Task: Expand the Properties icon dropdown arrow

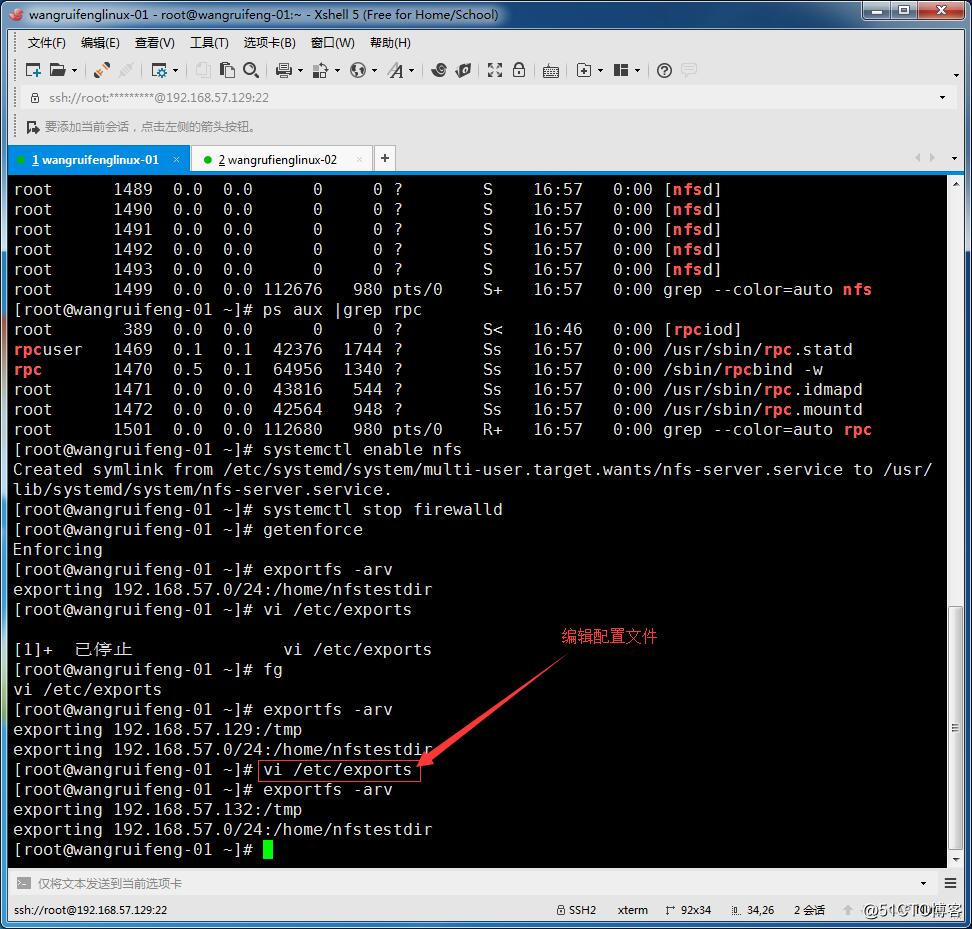Action: [175, 71]
